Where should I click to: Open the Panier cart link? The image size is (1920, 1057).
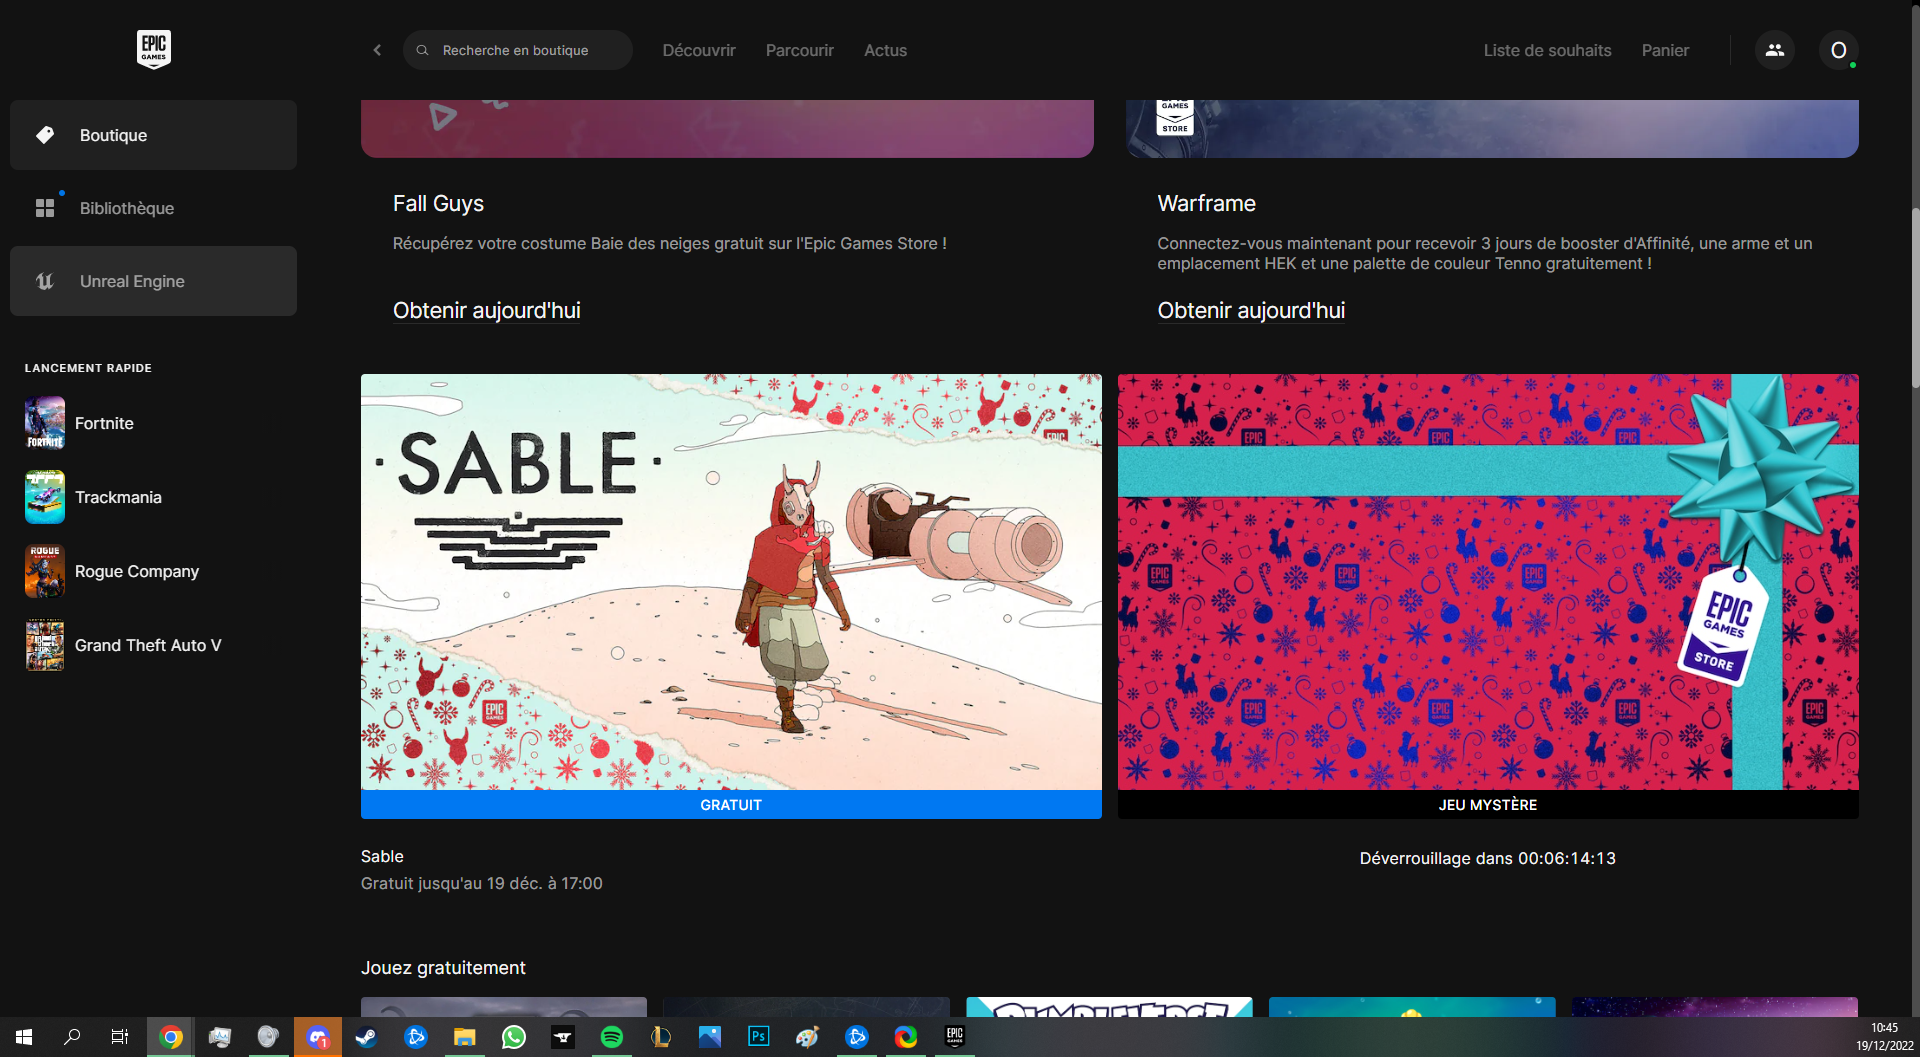point(1665,50)
